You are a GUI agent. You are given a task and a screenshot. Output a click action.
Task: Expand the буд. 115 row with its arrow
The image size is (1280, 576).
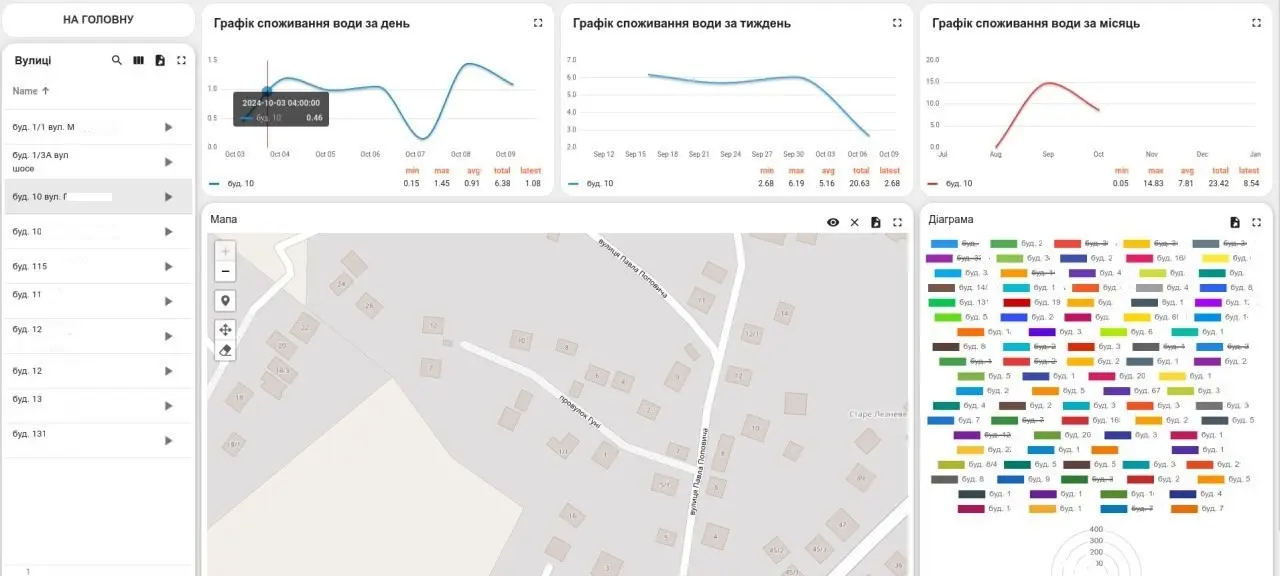pos(168,266)
